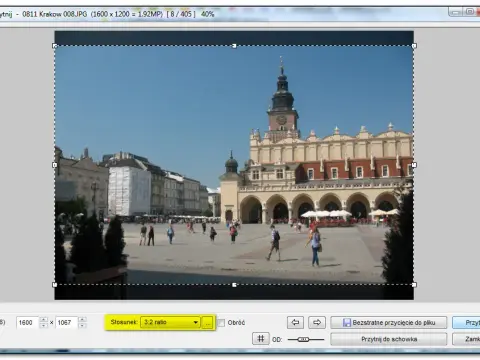
Task: Increase crop width with the up stepper
Action: pos(43,320)
